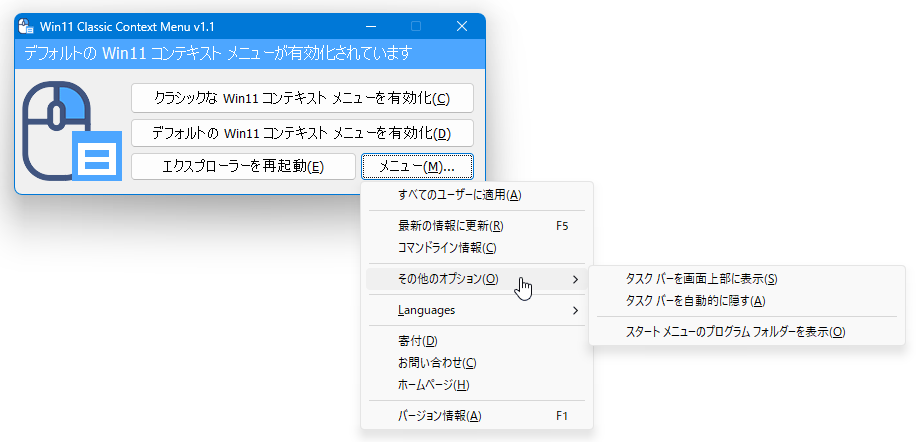Click エクスプローラーを再起動 button

coord(243,167)
